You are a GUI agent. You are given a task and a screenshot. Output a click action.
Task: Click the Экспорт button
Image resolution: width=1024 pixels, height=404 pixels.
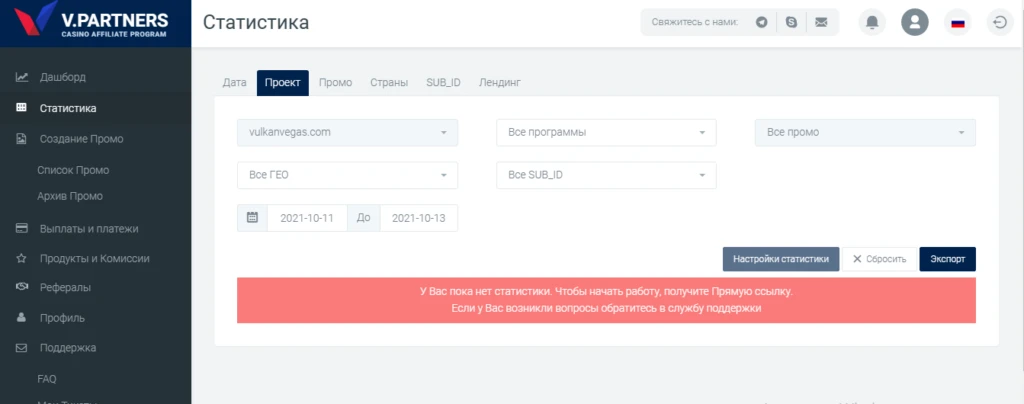[x=948, y=259]
